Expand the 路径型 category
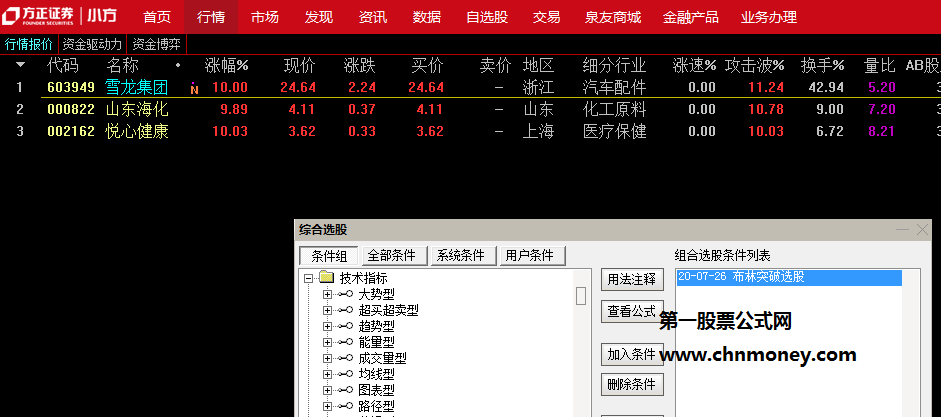The width and height of the screenshot is (941, 417). 327,406
